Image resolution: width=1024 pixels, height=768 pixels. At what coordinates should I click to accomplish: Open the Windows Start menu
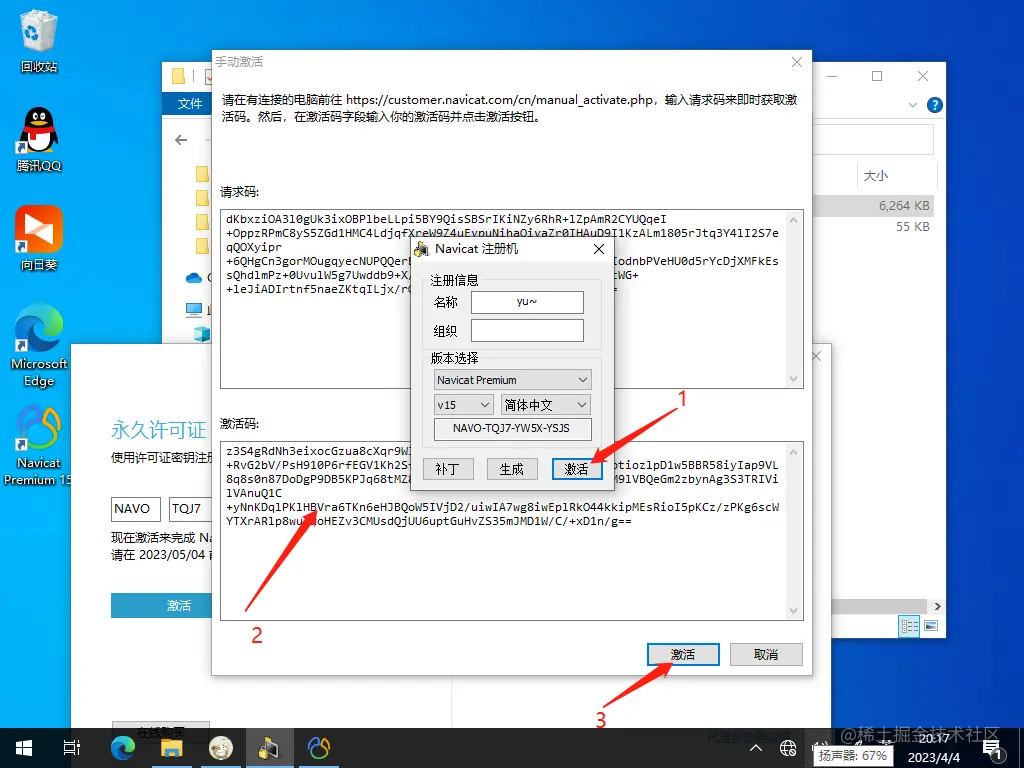coord(24,748)
